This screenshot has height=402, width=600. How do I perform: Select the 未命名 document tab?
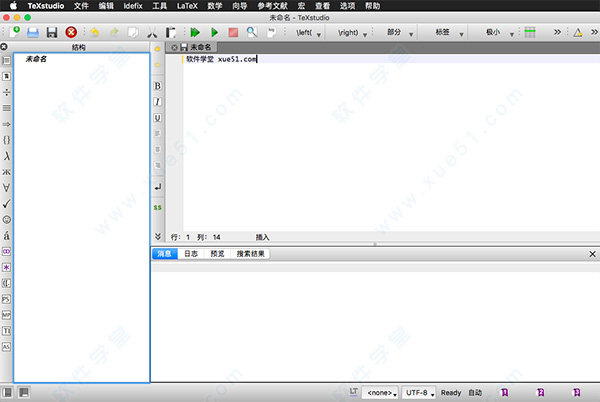click(x=191, y=47)
